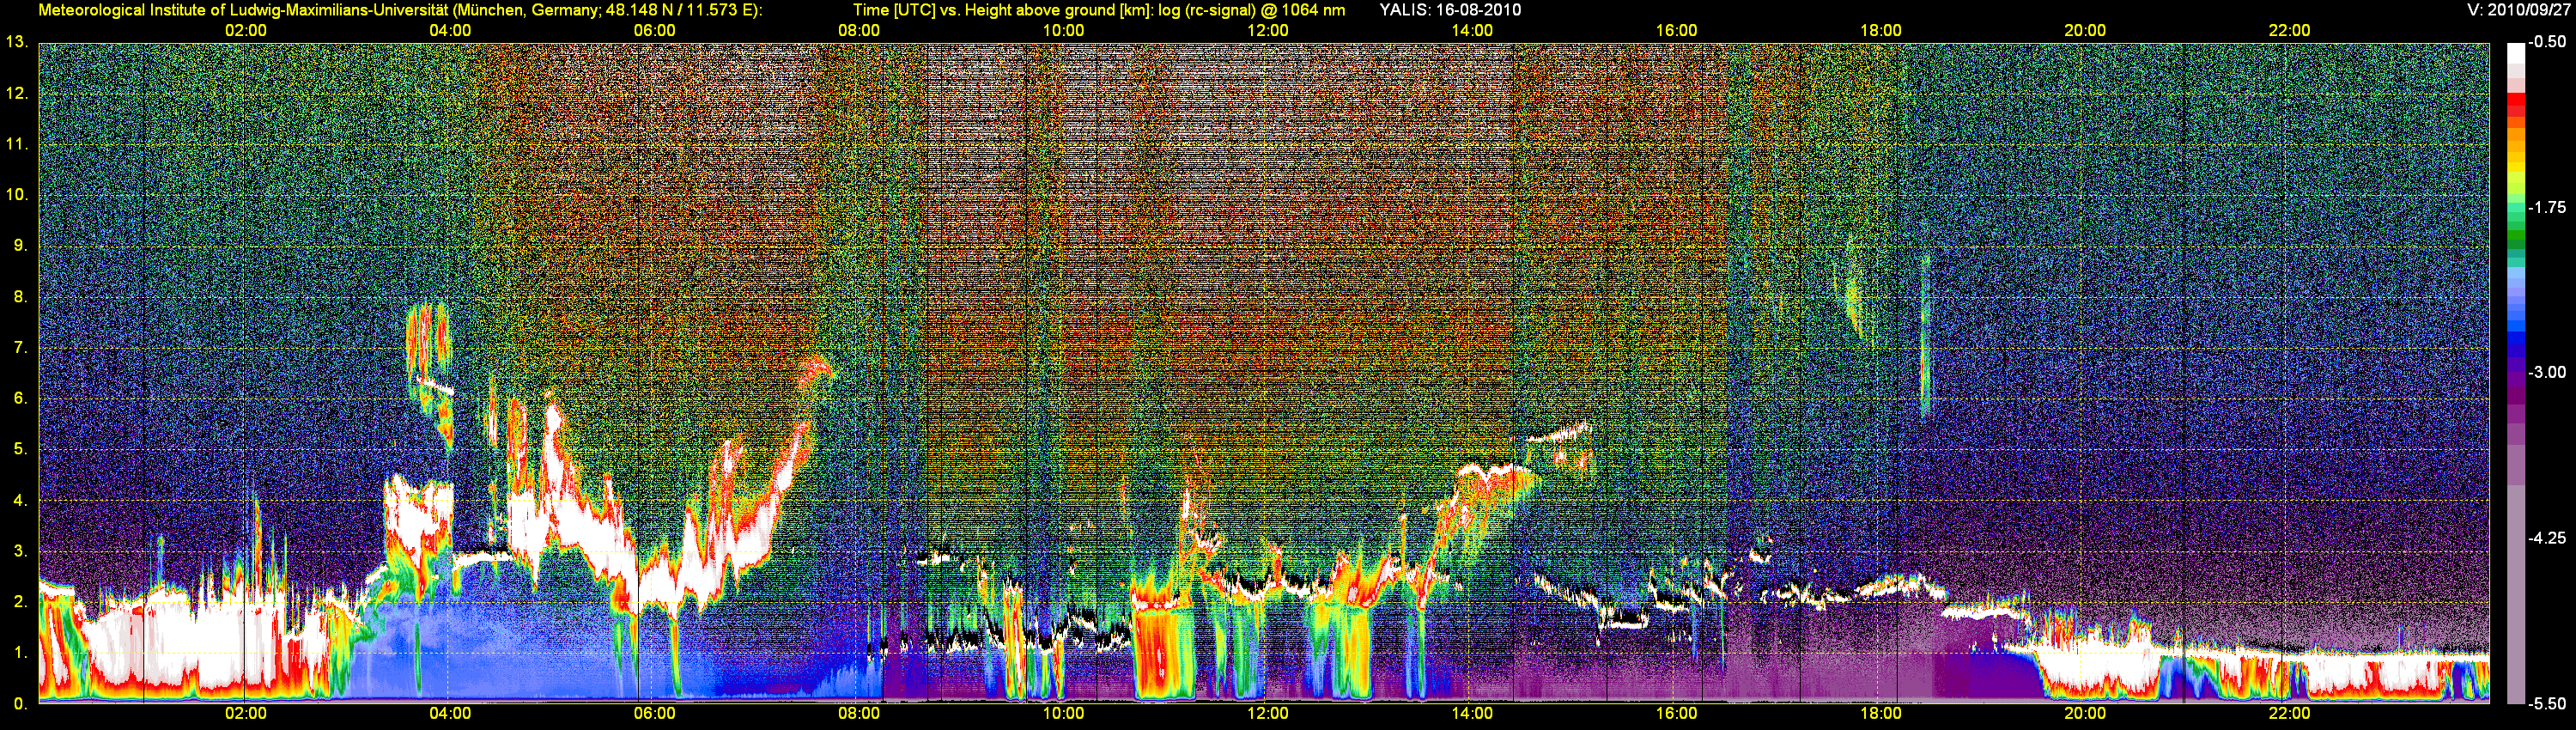Image resolution: width=2576 pixels, height=730 pixels.
Task: Click the '06:00' label on the top time axis
Action: [x=654, y=30]
